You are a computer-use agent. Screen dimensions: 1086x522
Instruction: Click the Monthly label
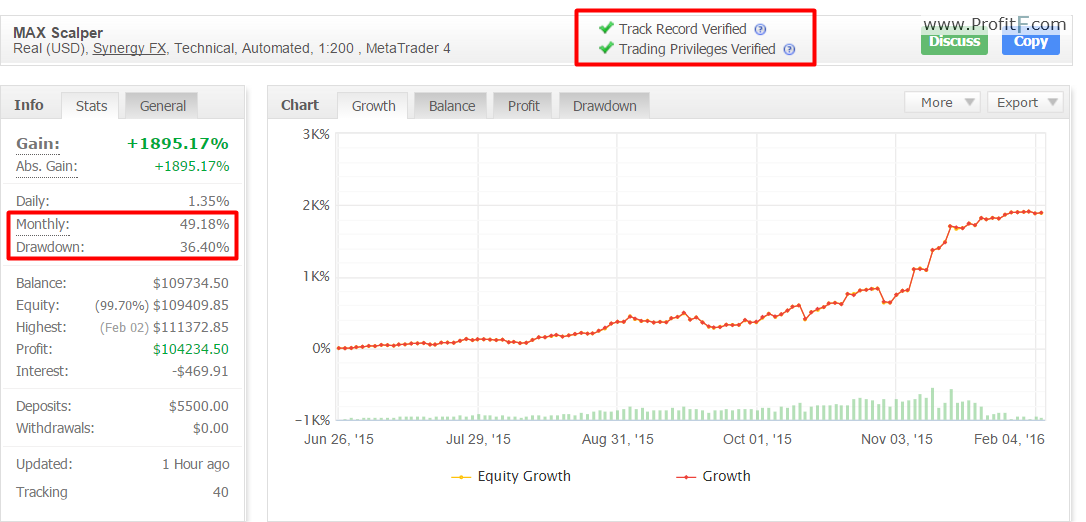click(x=43, y=224)
